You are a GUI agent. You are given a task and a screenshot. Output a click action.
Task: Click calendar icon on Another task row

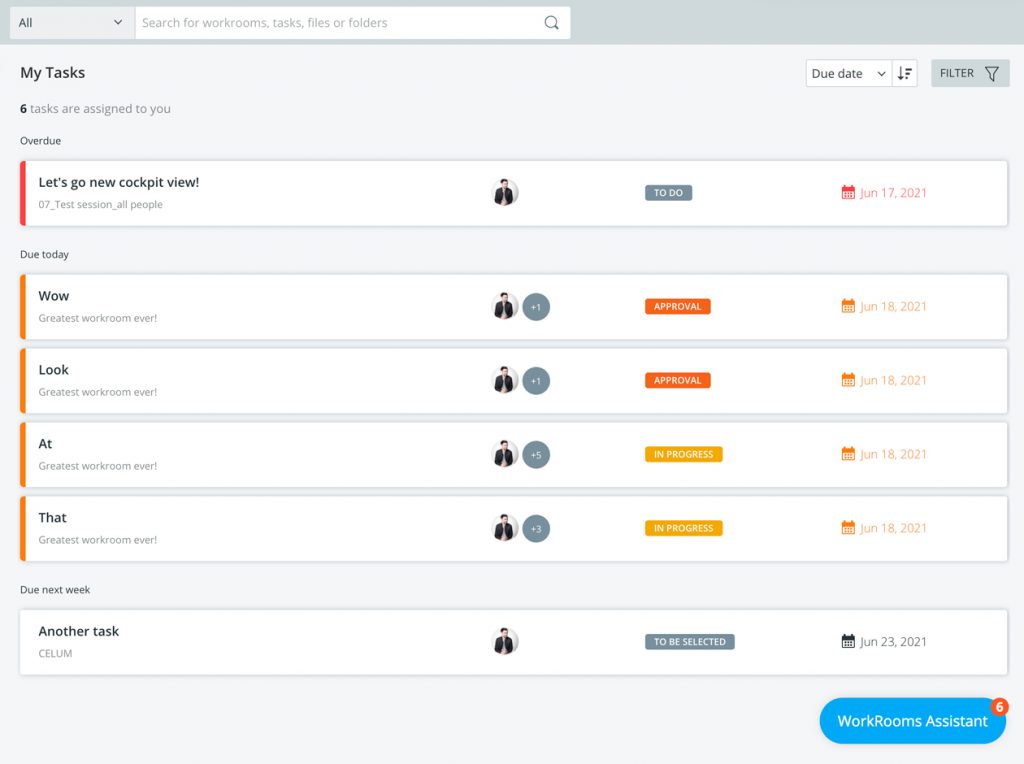coord(848,642)
